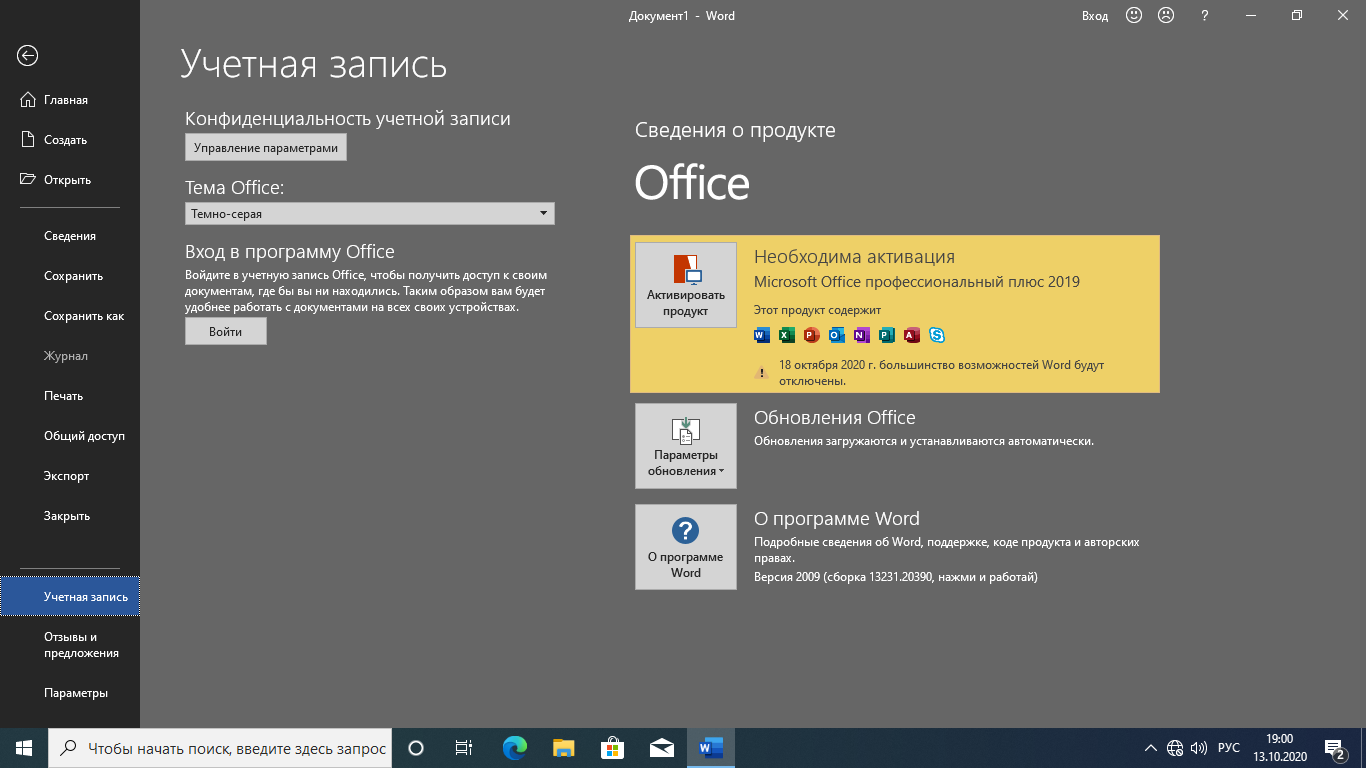
Task: Open the Windows Start menu
Action: click(24, 748)
